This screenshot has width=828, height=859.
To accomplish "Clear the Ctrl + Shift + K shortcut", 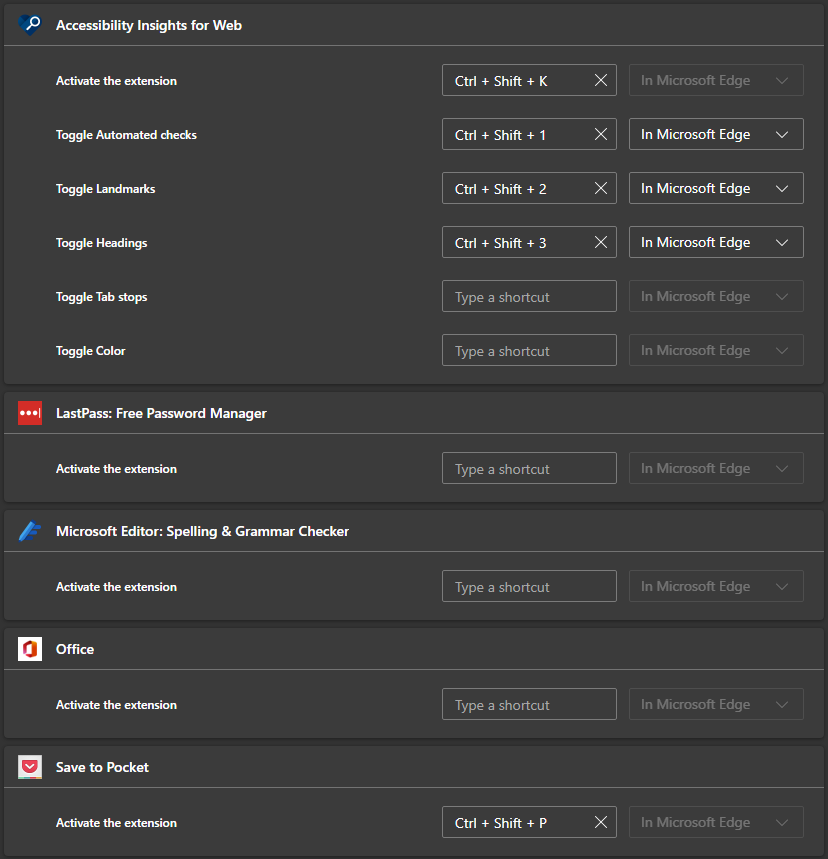I will point(601,81).
